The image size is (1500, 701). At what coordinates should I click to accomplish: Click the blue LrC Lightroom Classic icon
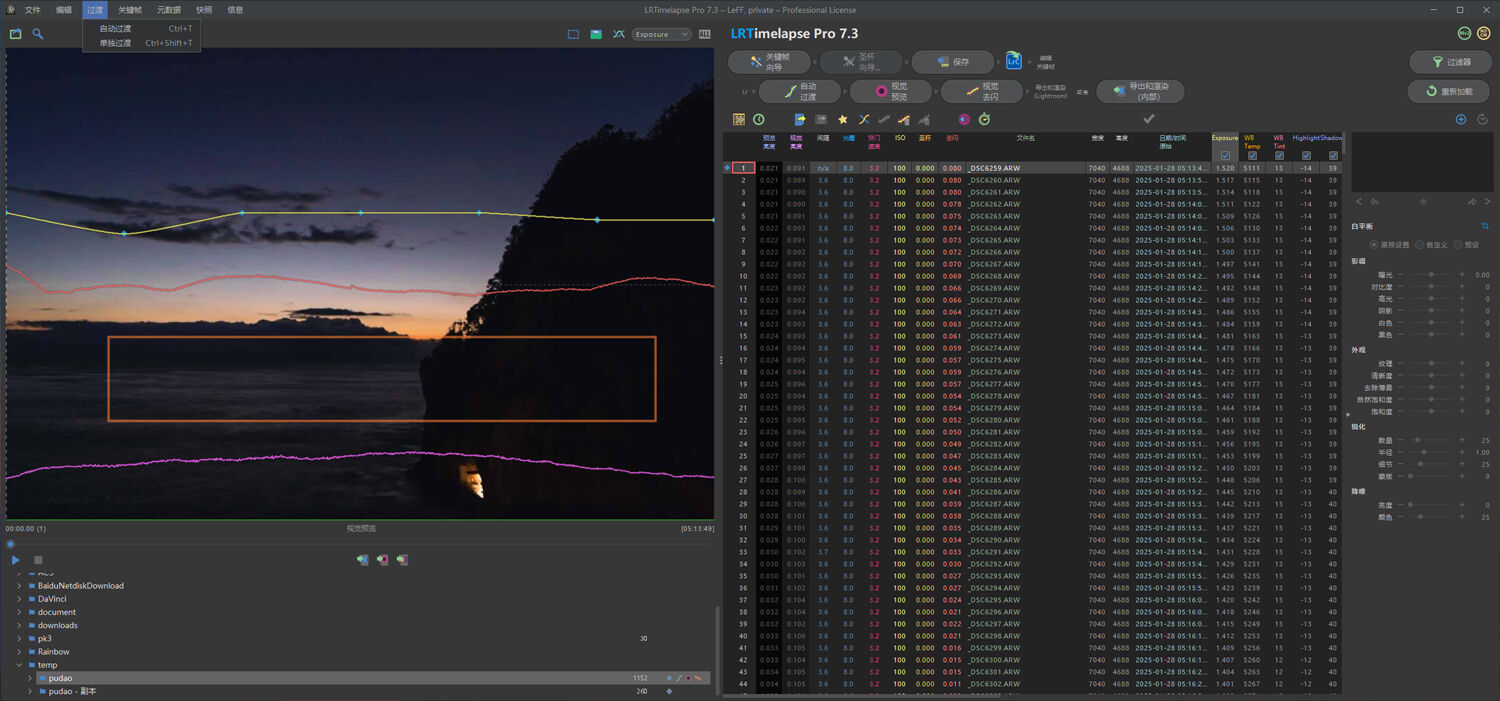(x=1014, y=61)
